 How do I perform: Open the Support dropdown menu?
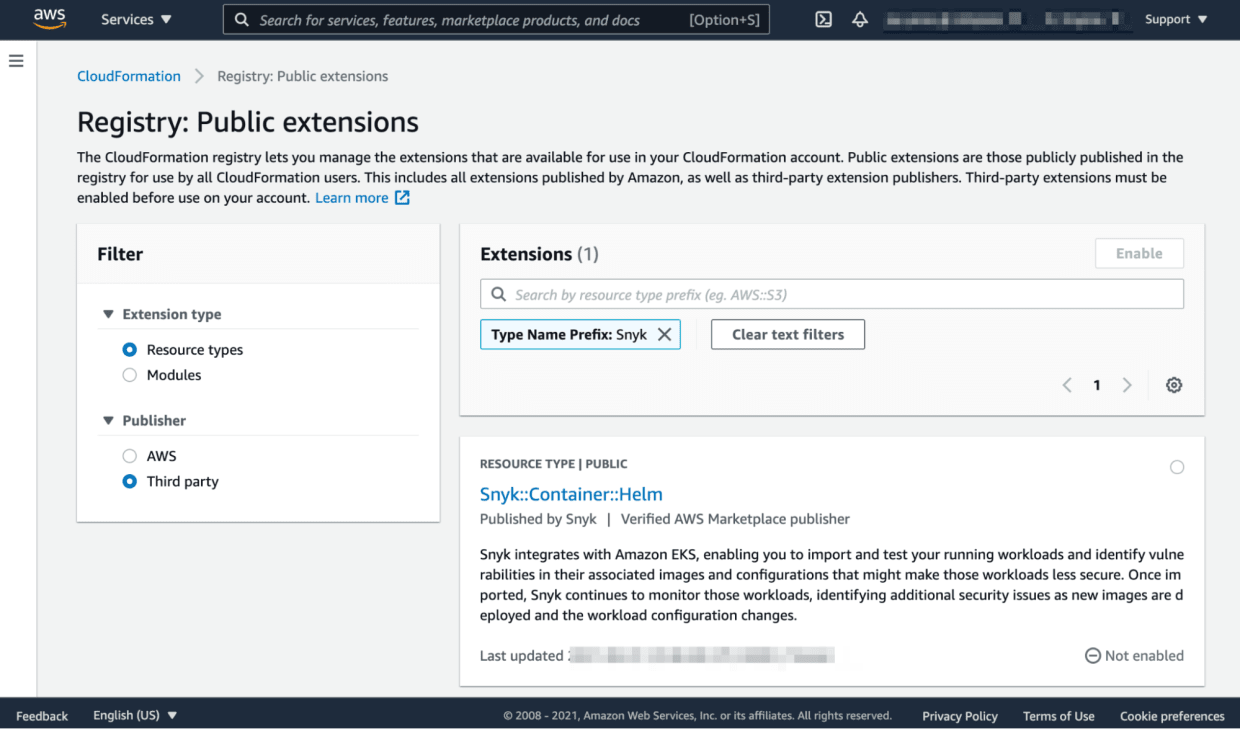1176,19
